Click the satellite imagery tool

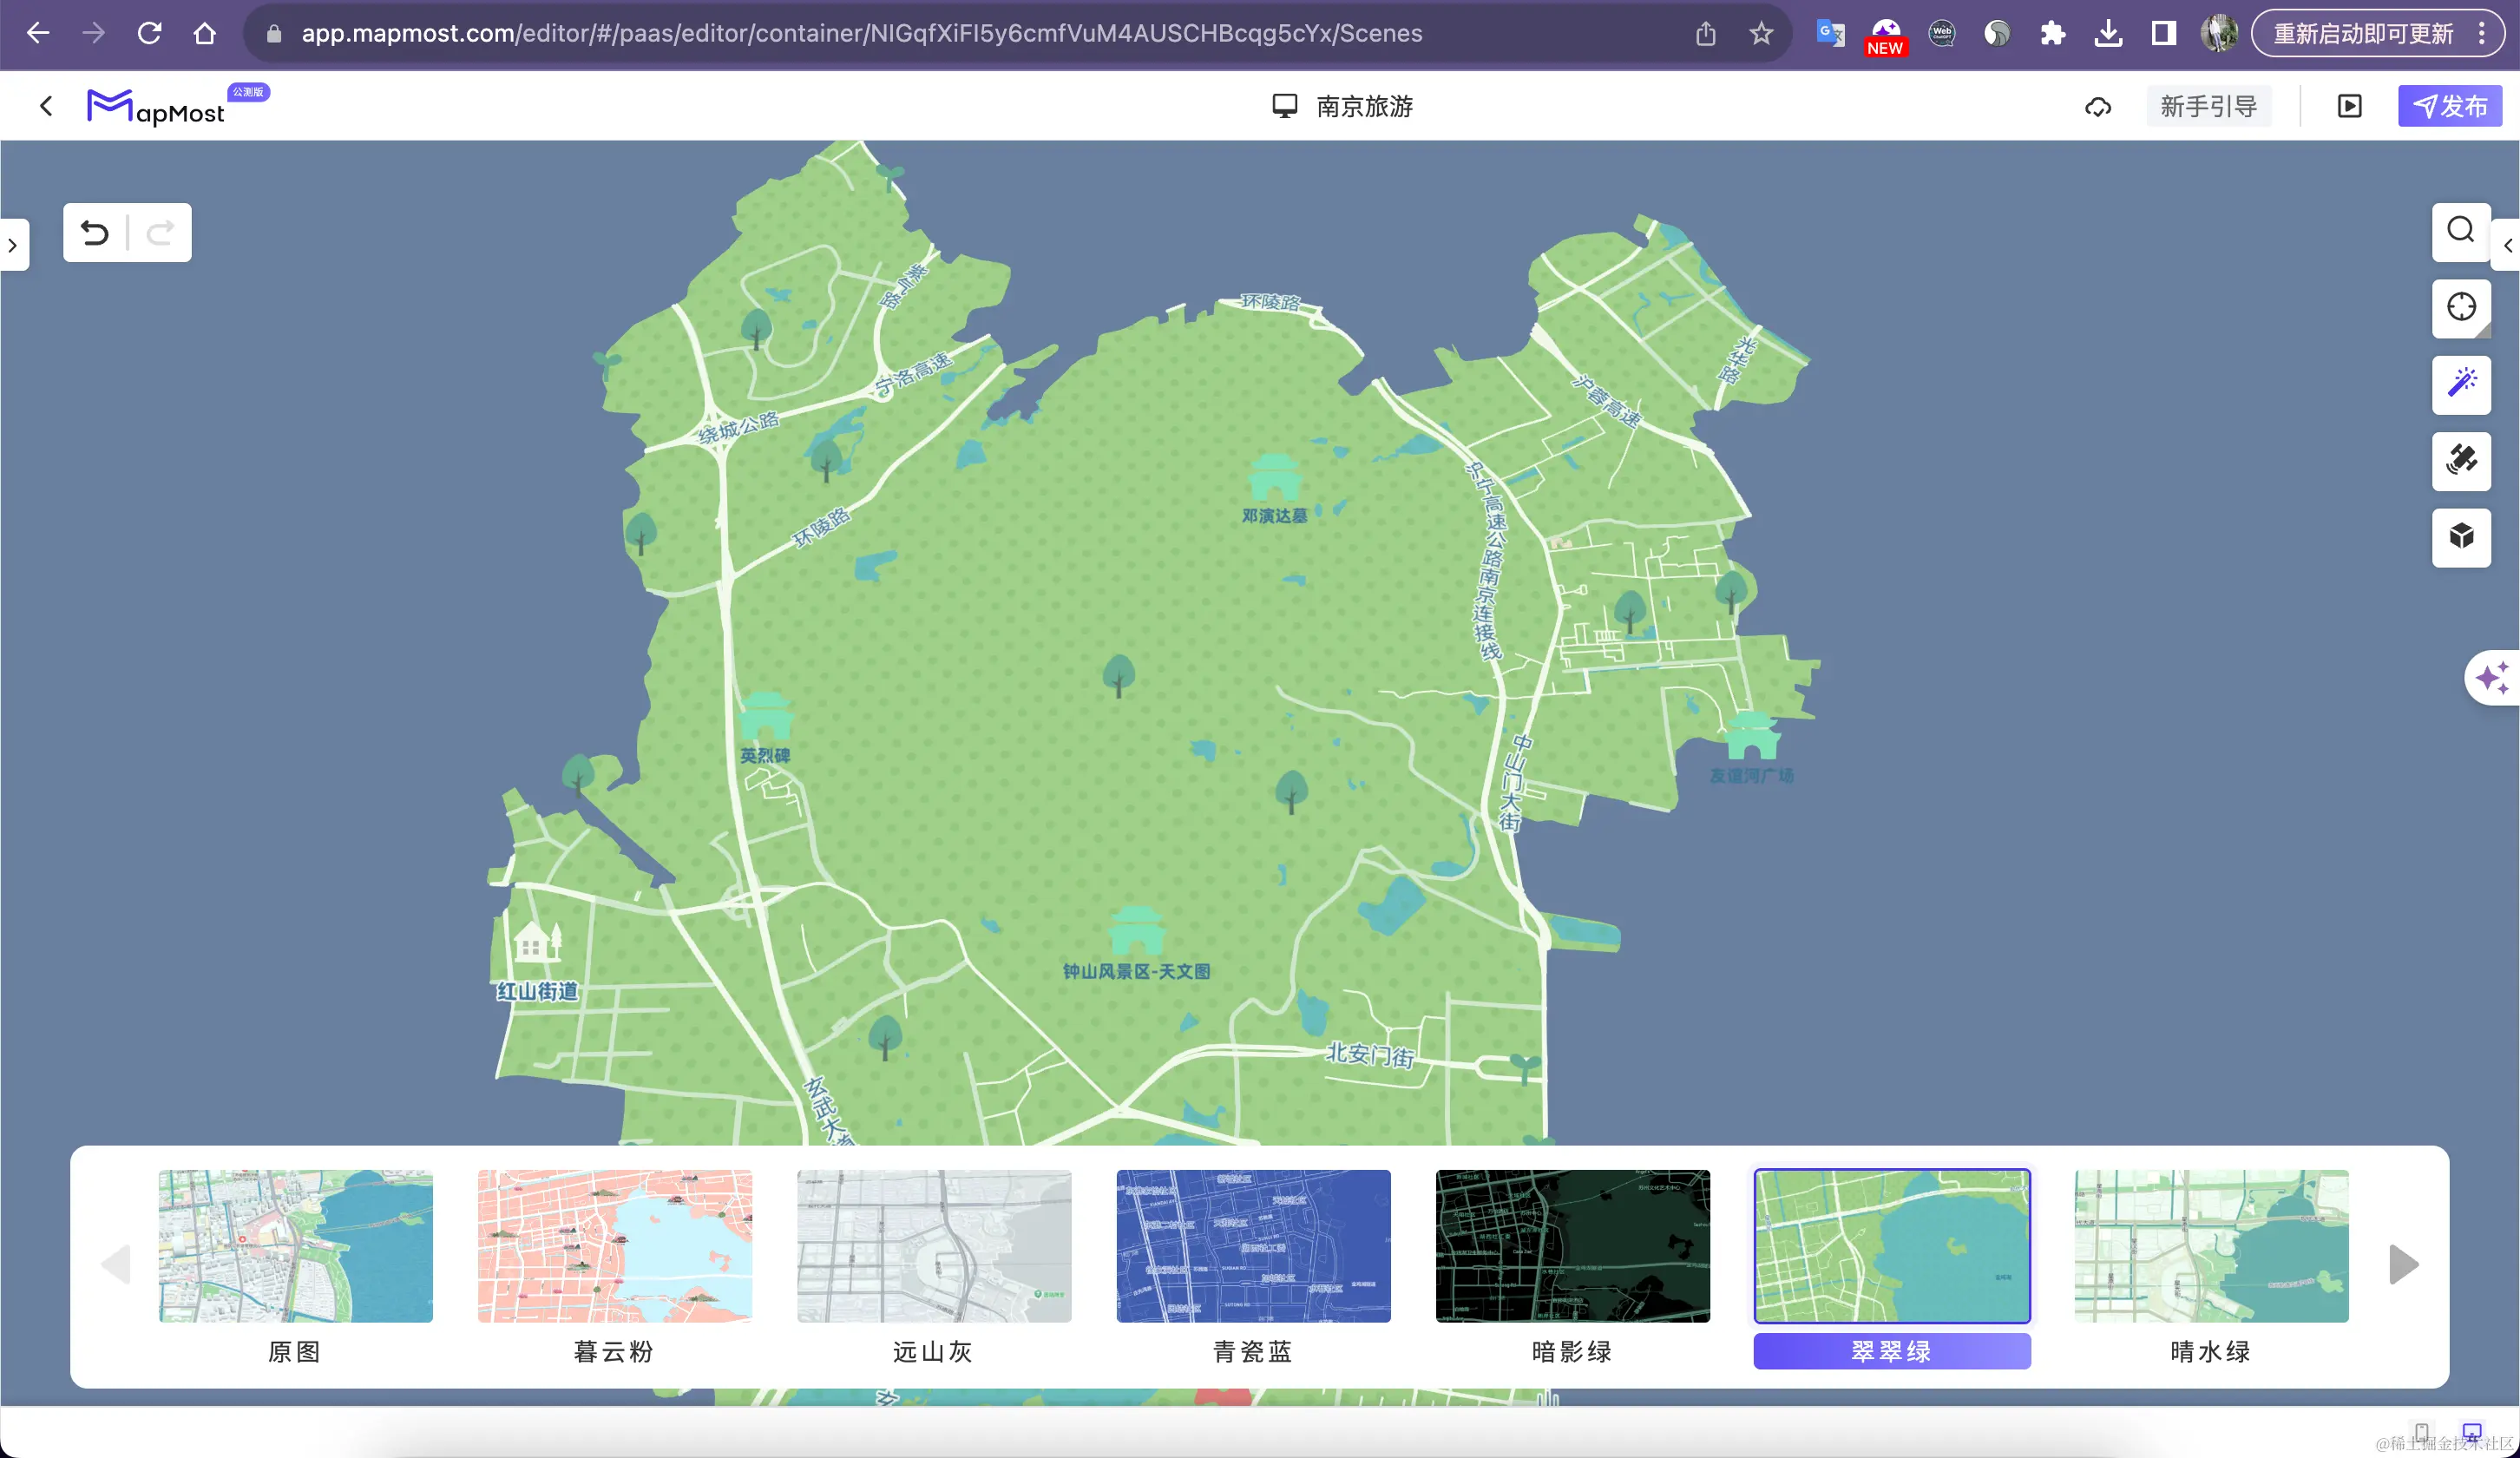click(2461, 461)
